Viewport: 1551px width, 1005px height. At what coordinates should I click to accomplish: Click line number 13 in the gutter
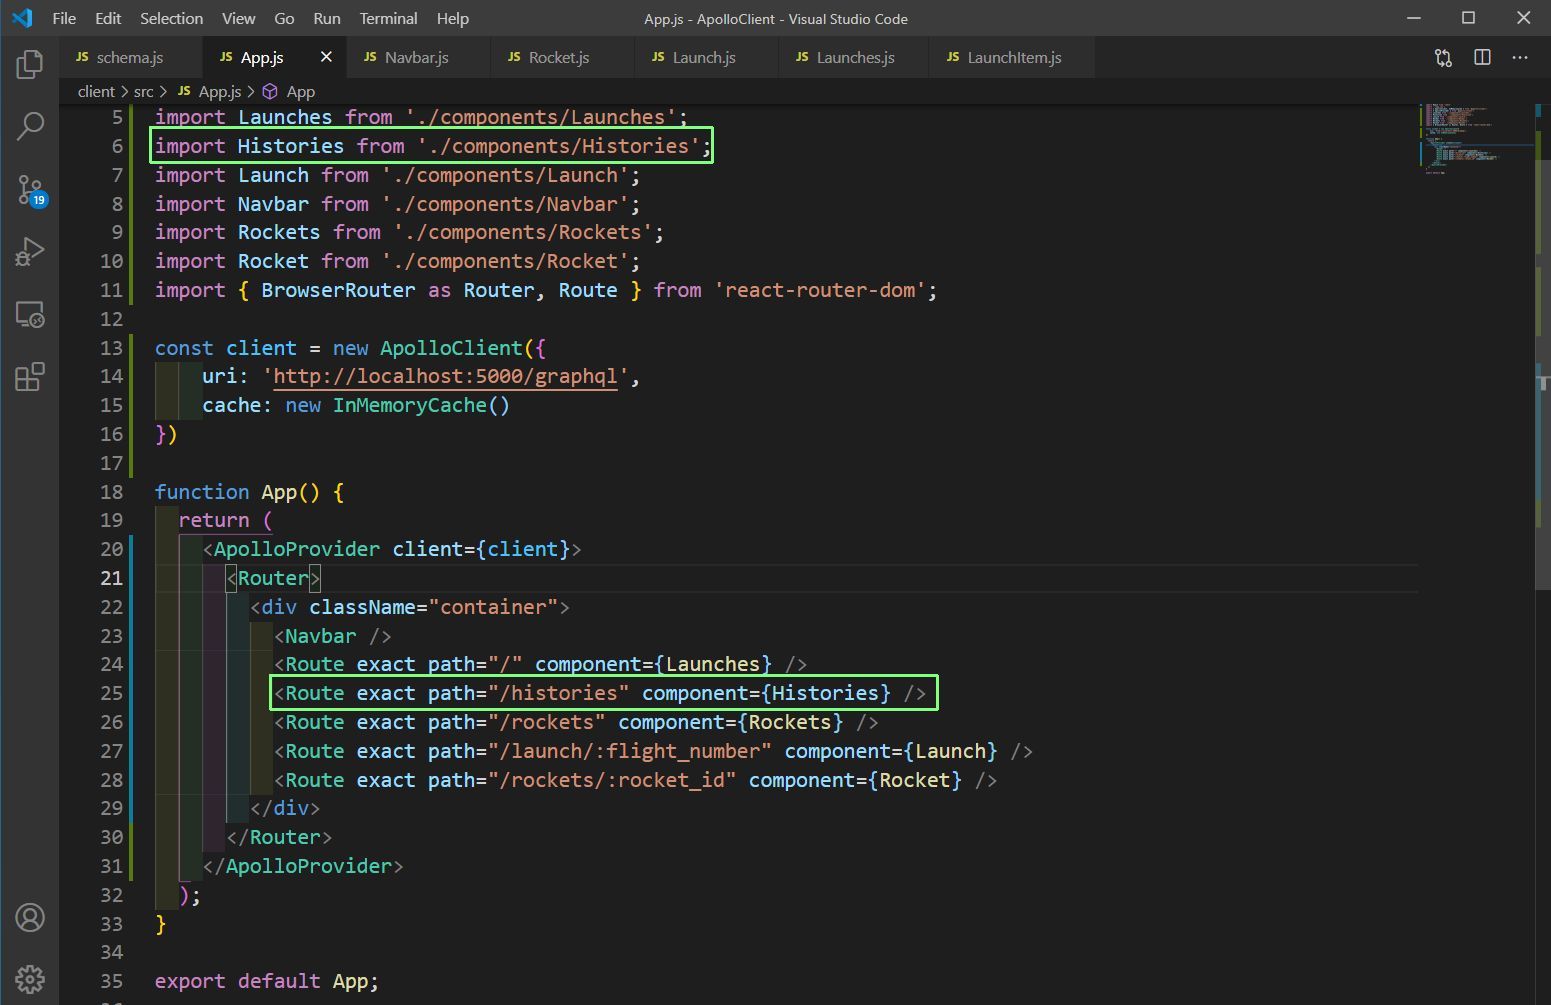[x=111, y=348]
